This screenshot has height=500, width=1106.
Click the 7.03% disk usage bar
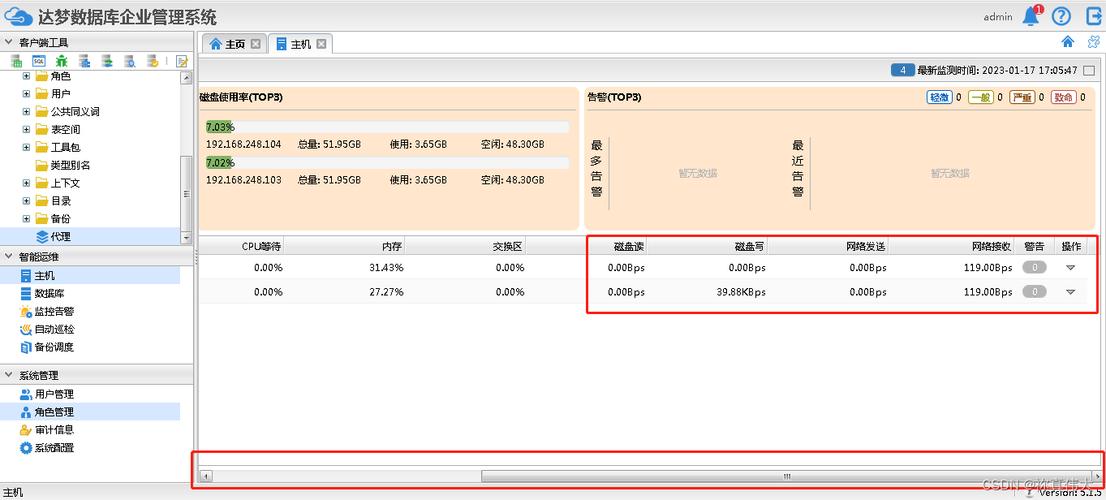(387, 127)
